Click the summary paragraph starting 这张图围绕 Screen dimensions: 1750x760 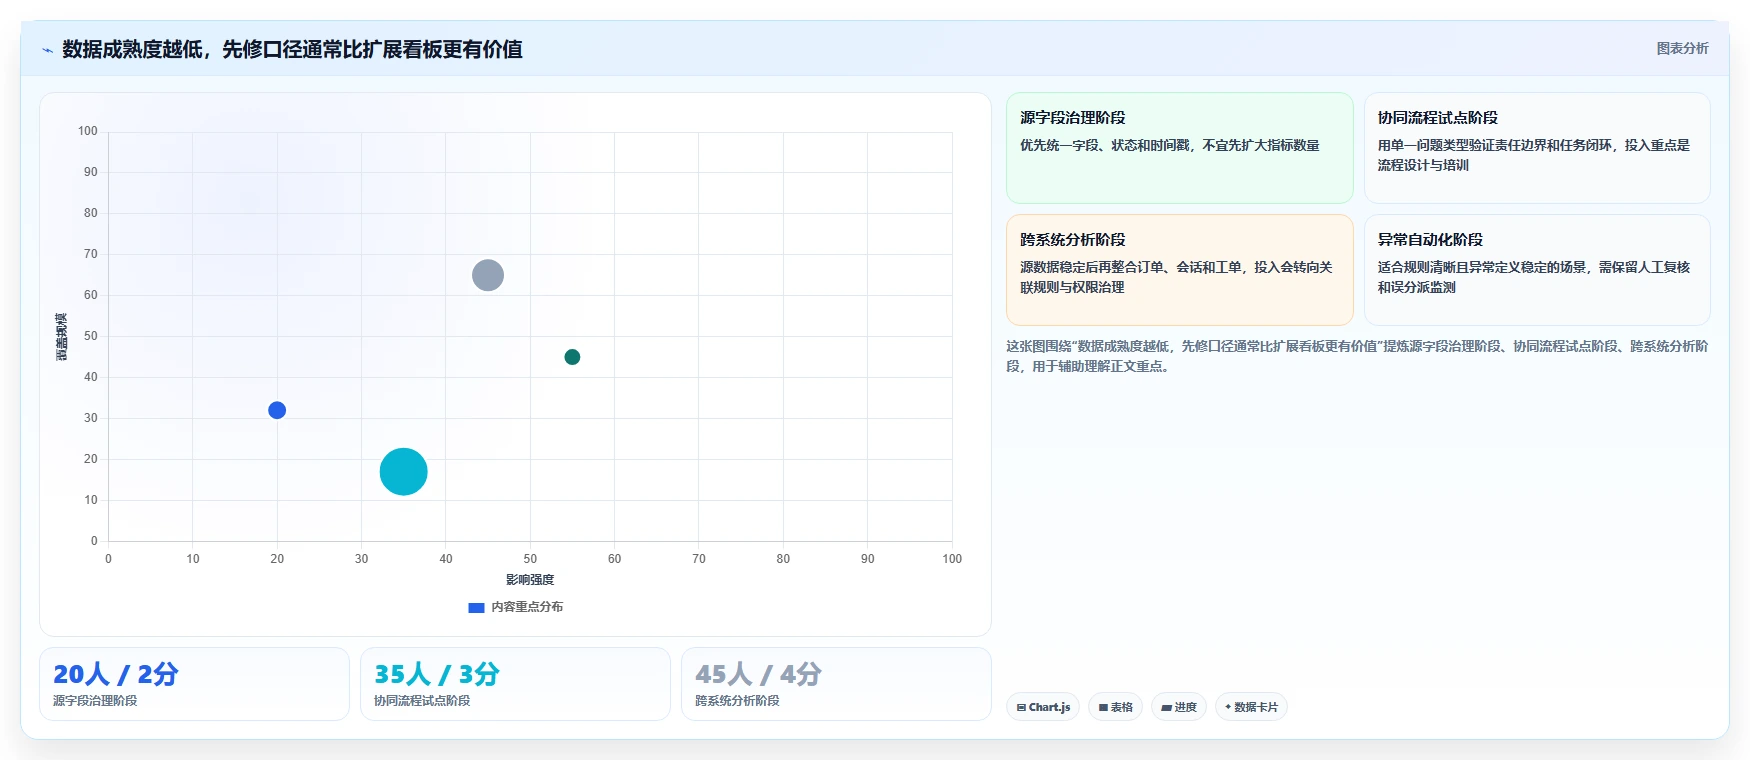point(1357,356)
